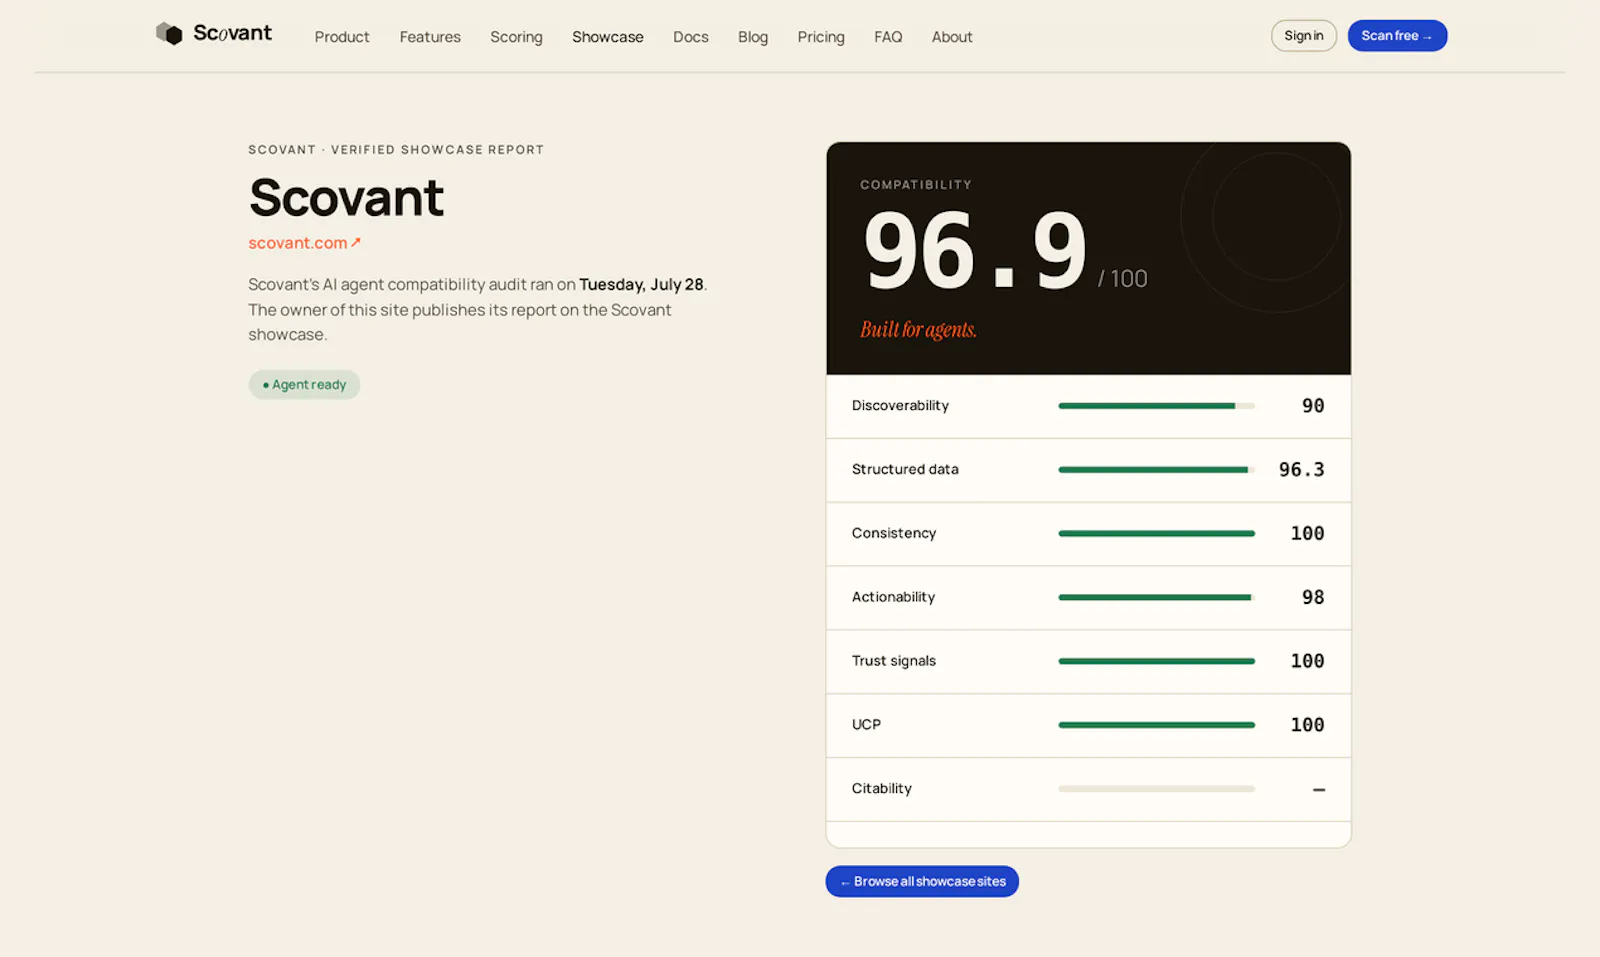Viewport: 1600px width, 957px height.
Task: Click the Structured data score 96.3
Action: 1301,470
